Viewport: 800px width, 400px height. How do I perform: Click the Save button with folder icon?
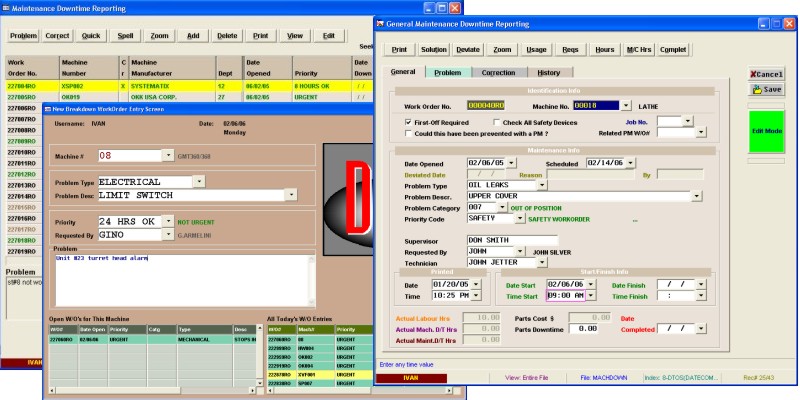tap(766, 89)
